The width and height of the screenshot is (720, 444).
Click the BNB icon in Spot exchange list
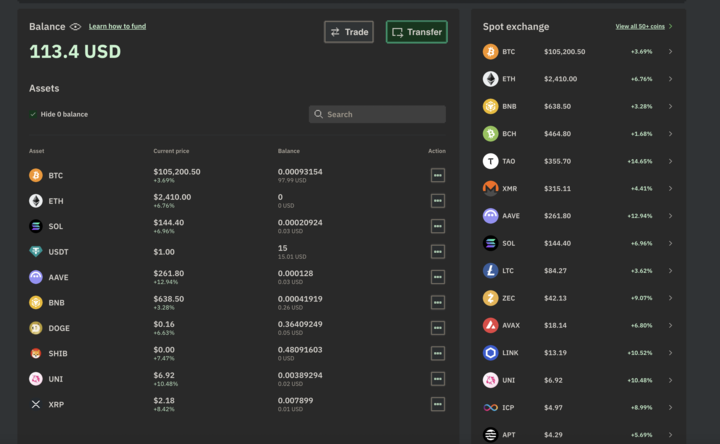point(490,107)
